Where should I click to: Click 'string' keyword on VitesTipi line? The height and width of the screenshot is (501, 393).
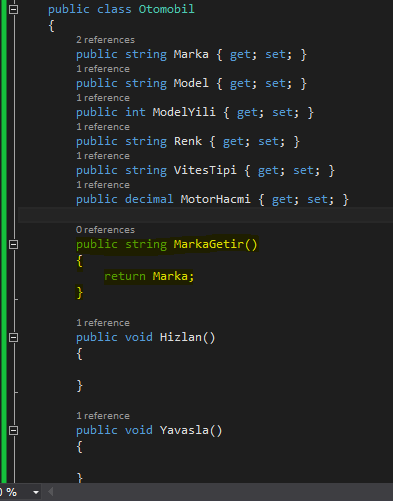[x=146, y=170]
